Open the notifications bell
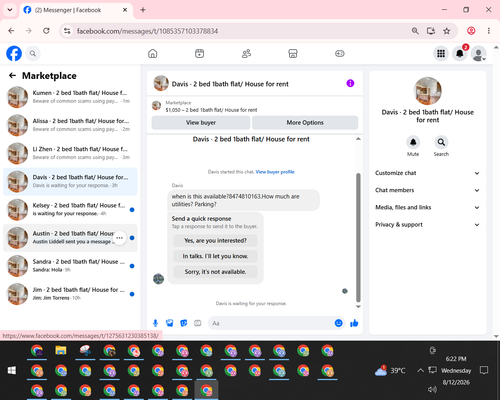The width and height of the screenshot is (500, 400). point(460,53)
